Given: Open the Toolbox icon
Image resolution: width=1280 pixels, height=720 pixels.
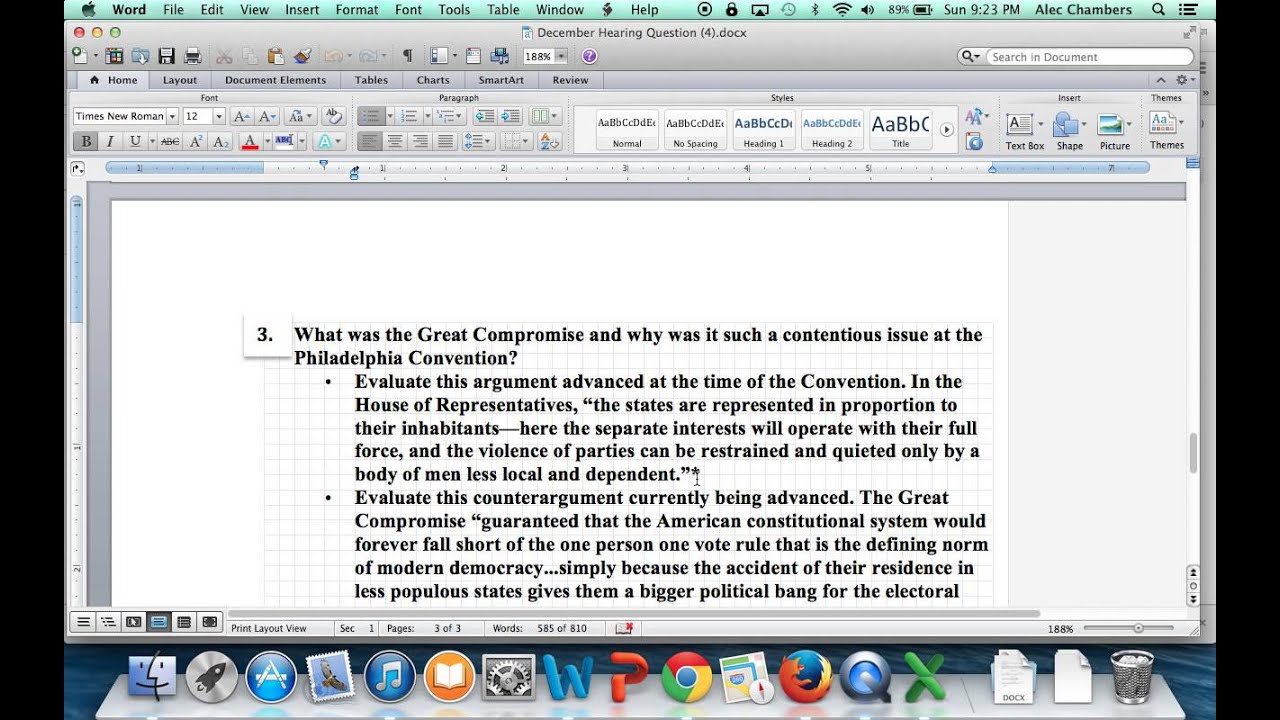Looking at the screenshot, I should (473, 56).
